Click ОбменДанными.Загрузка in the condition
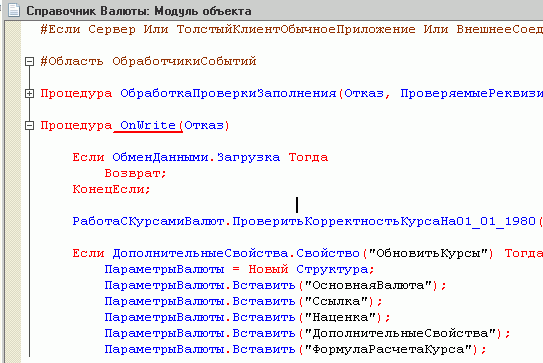Image resolution: width=543 pixels, height=363 pixels. (196, 158)
